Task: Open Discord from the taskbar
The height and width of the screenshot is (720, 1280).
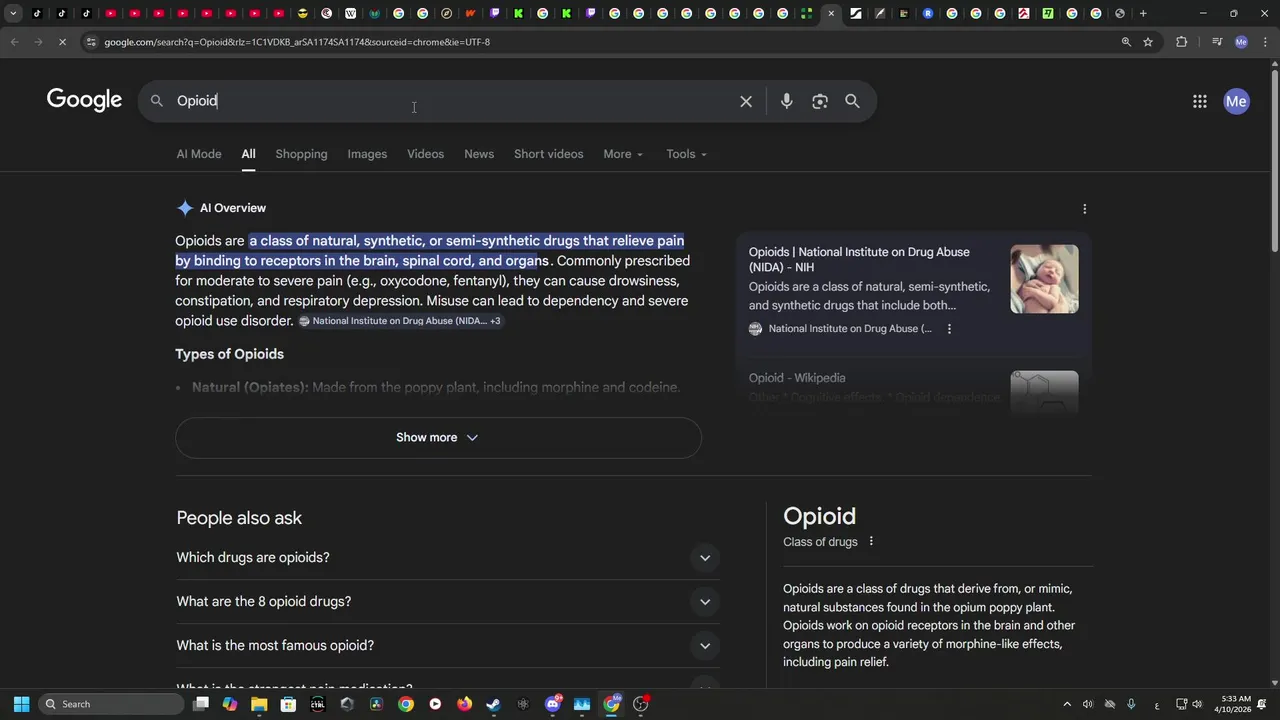Action: pyautogui.click(x=552, y=704)
